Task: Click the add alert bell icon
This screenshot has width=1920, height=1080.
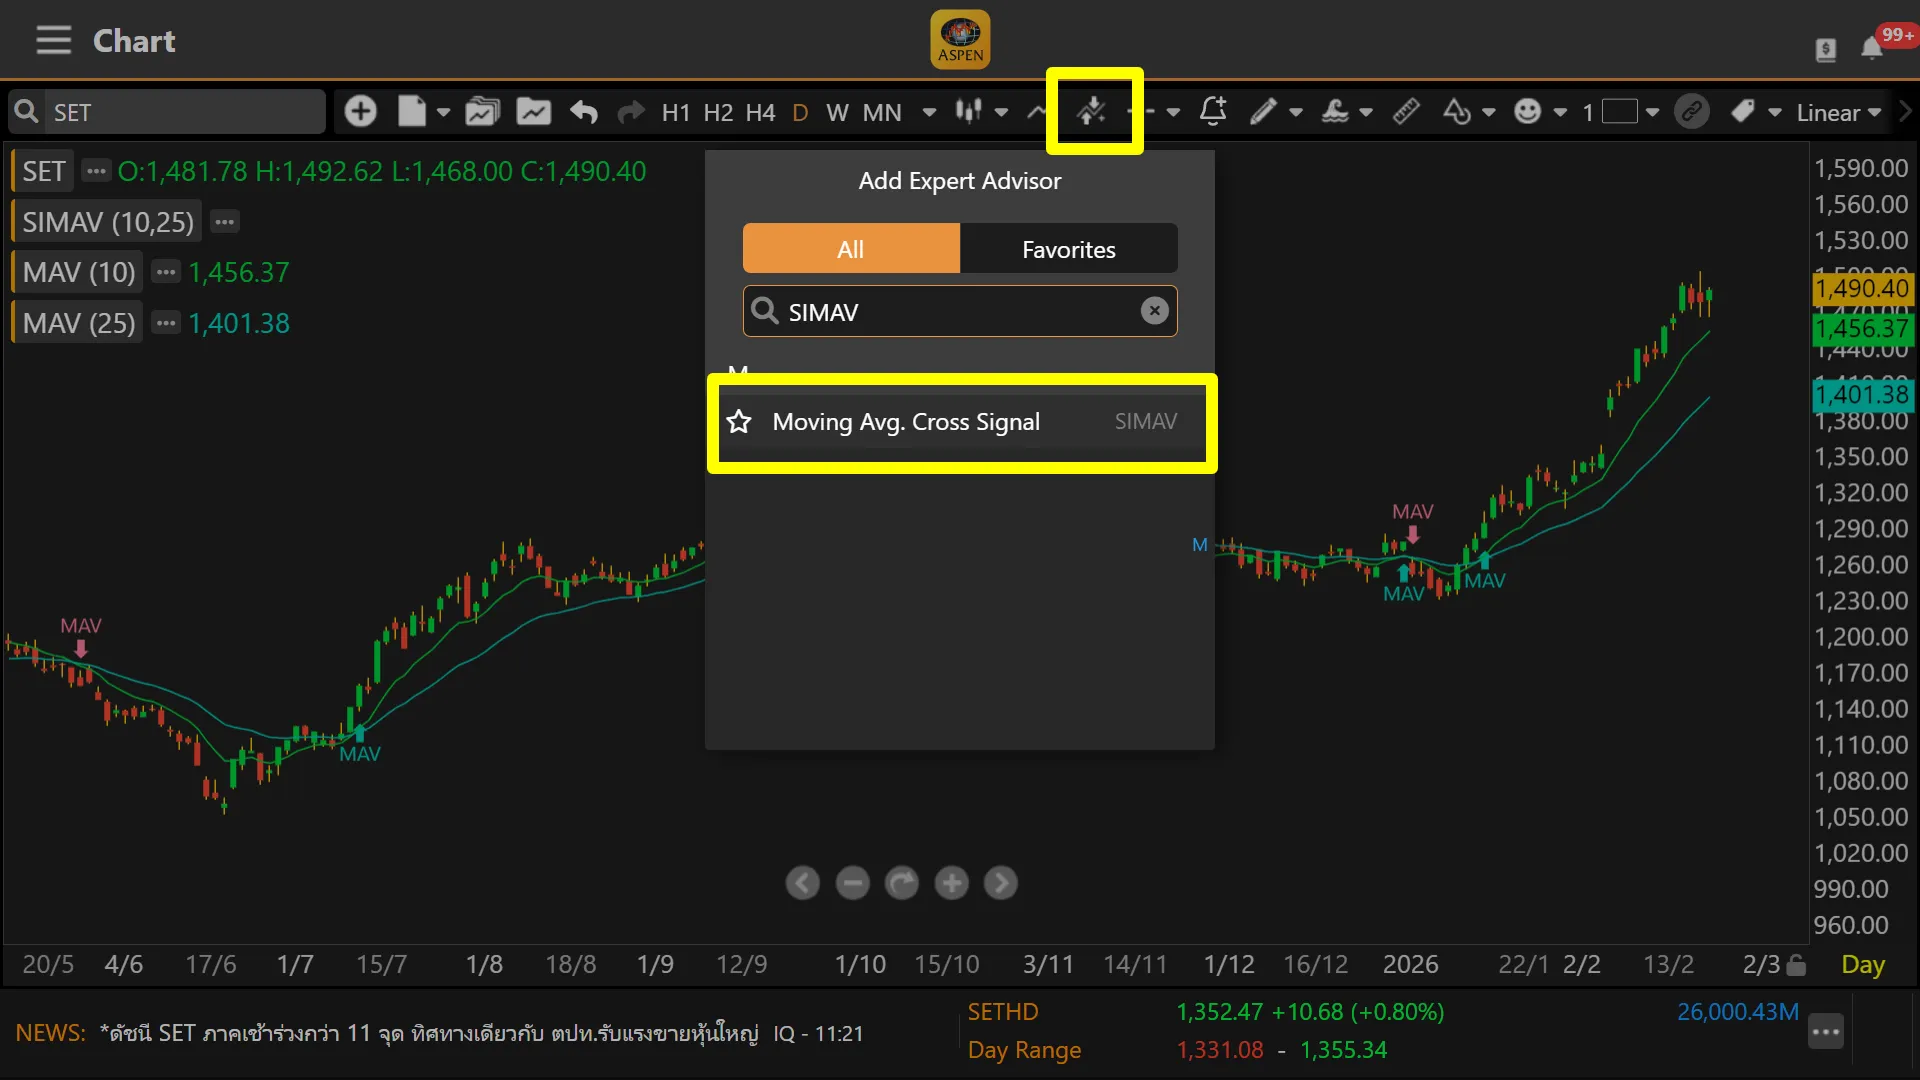Action: [x=1213, y=111]
